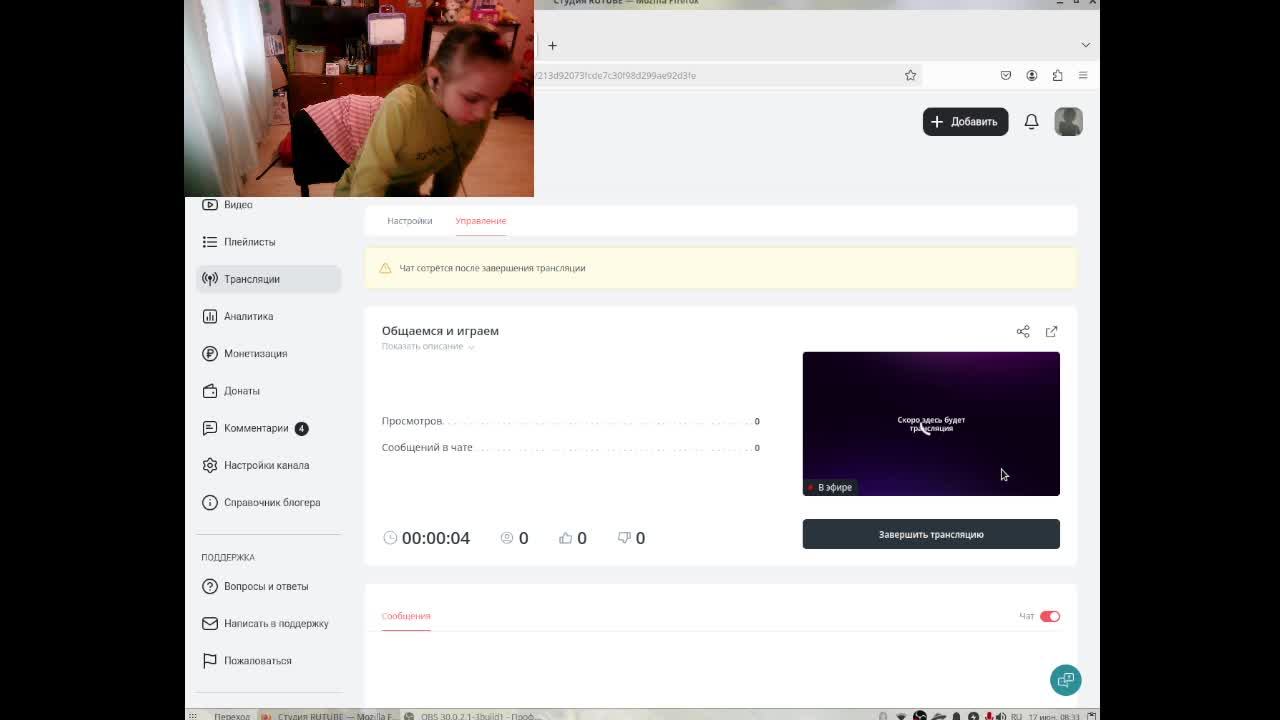Open the Firefox extensions puzzle icon
The height and width of the screenshot is (720, 1280).
pyautogui.click(x=1057, y=75)
